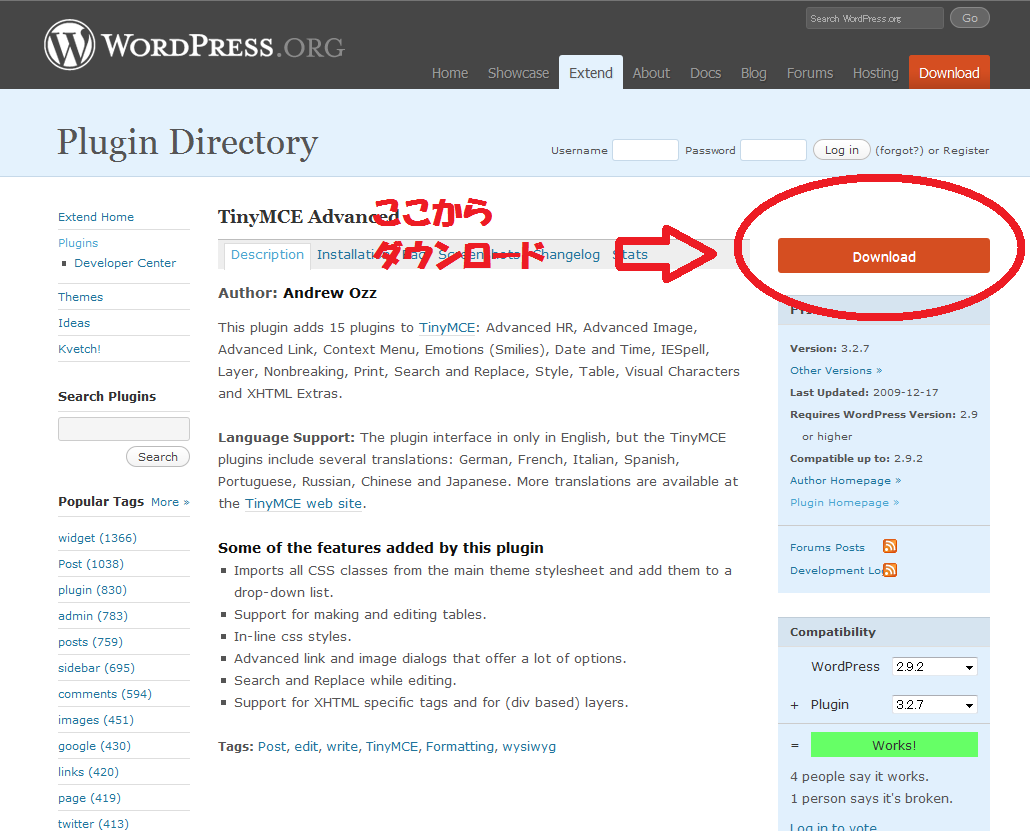Open the TinyMCE link in description

[447, 328]
